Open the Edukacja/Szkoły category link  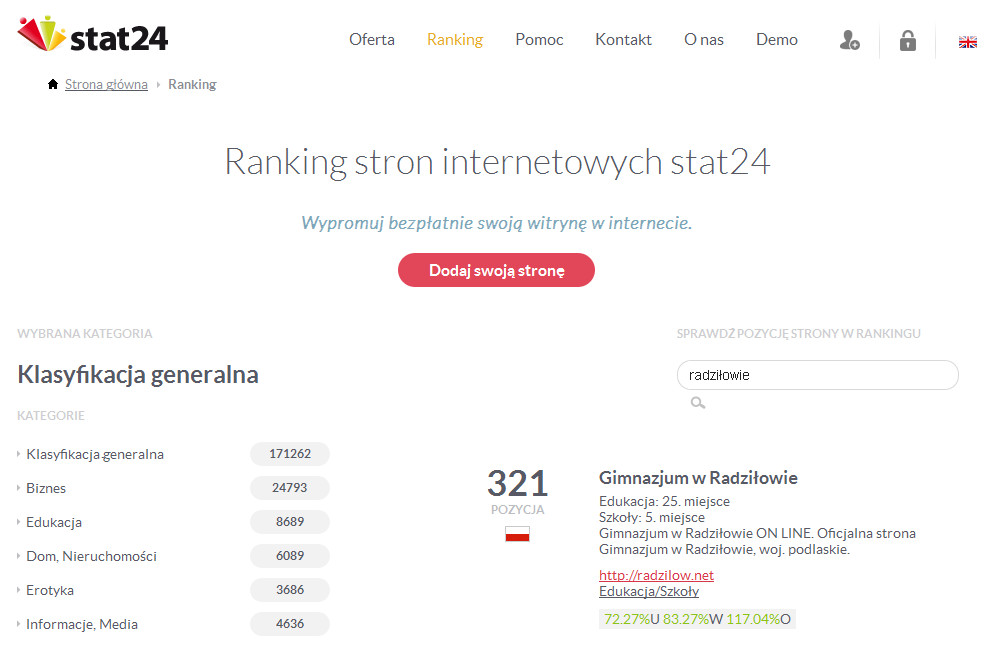pos(649,591)
